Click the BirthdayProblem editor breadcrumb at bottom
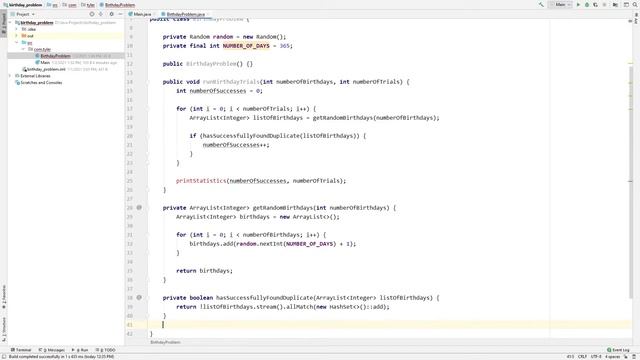The height and width of the screenshot is (360, 640). [x=165, y=342]
